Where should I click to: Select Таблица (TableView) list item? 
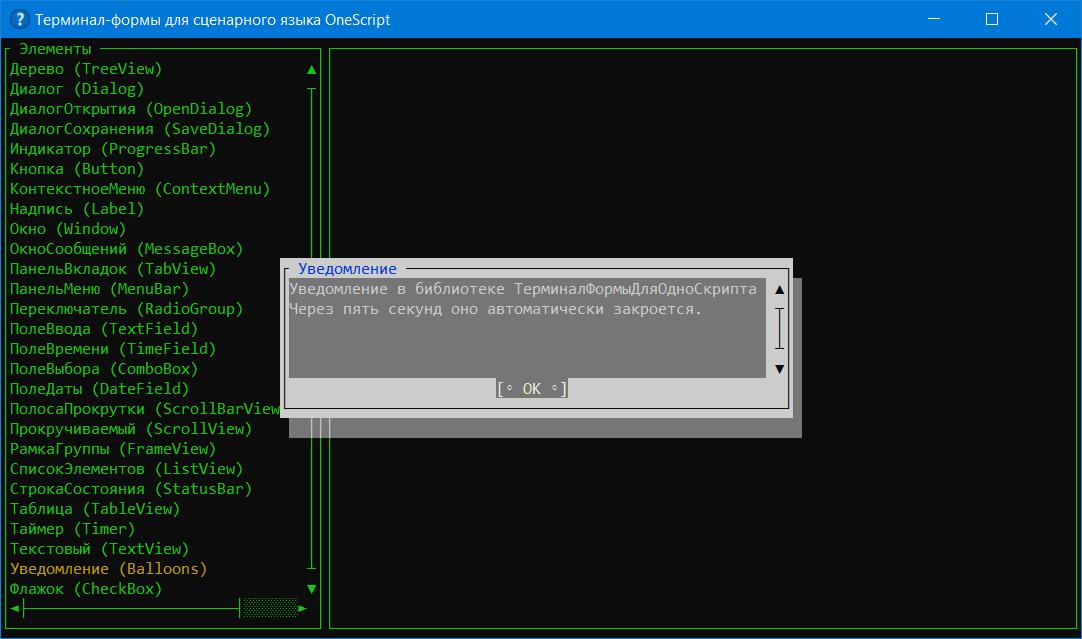tap(95, 509)
